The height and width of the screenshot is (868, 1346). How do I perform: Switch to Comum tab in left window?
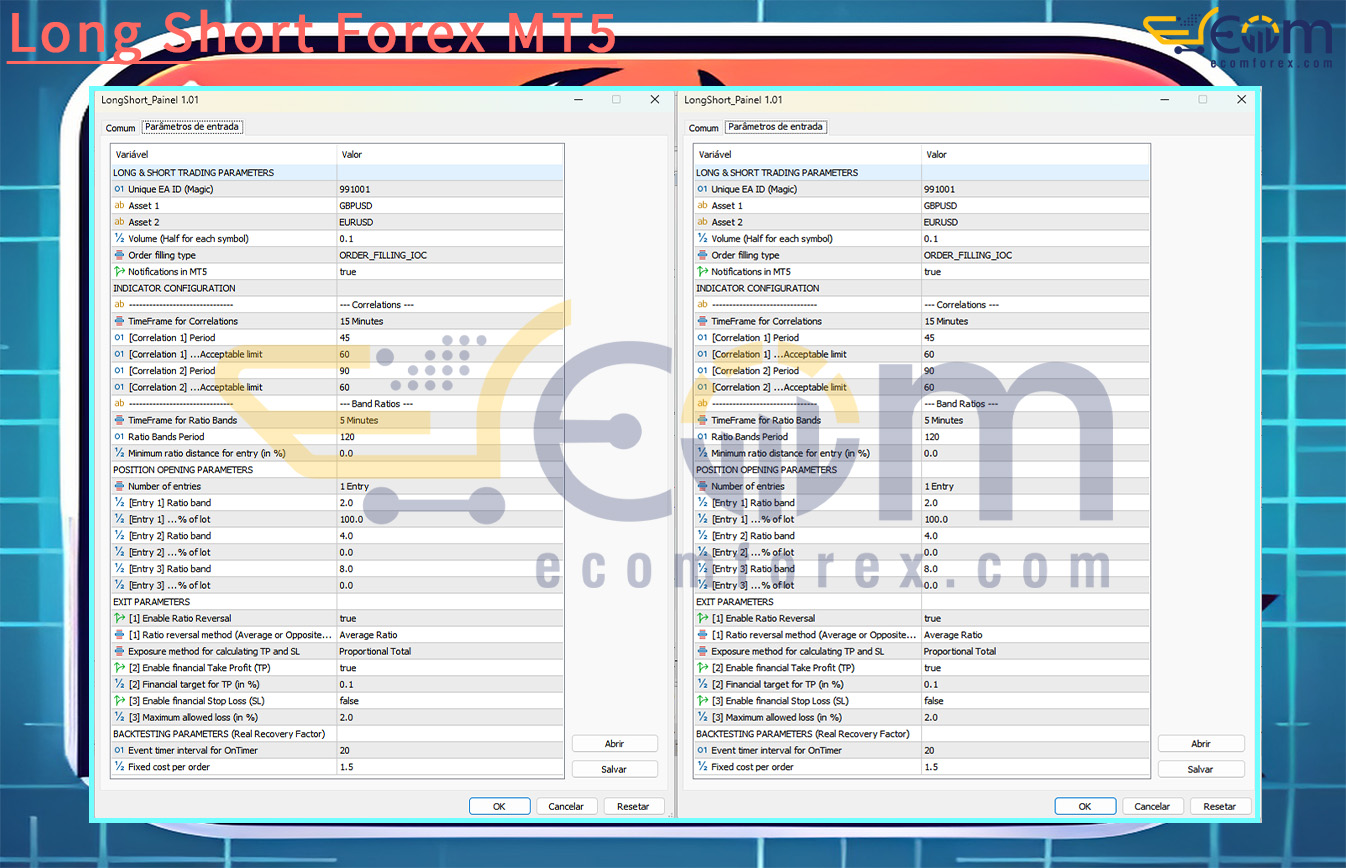120,128
